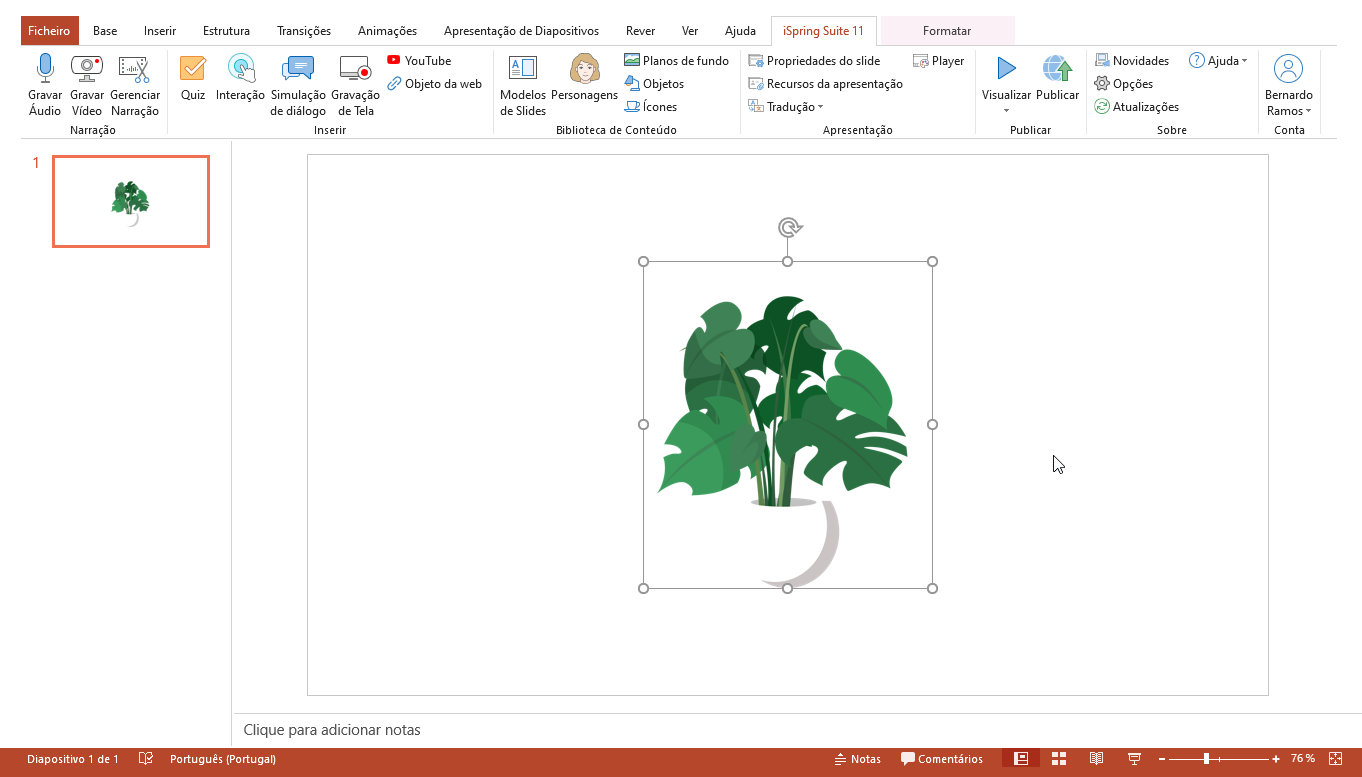Click Propriedades do slide button
The image size is (1362, 777).
(x=815, y=61)
